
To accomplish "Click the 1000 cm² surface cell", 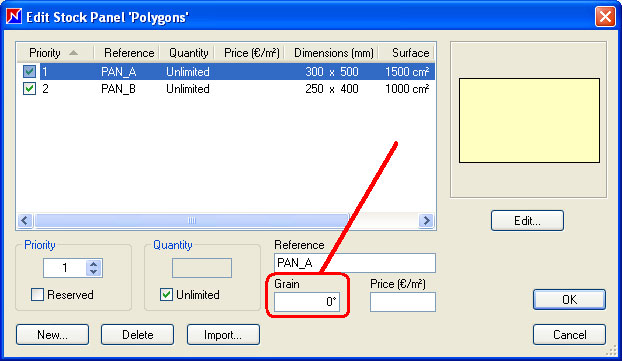I will tap(407, 89).
